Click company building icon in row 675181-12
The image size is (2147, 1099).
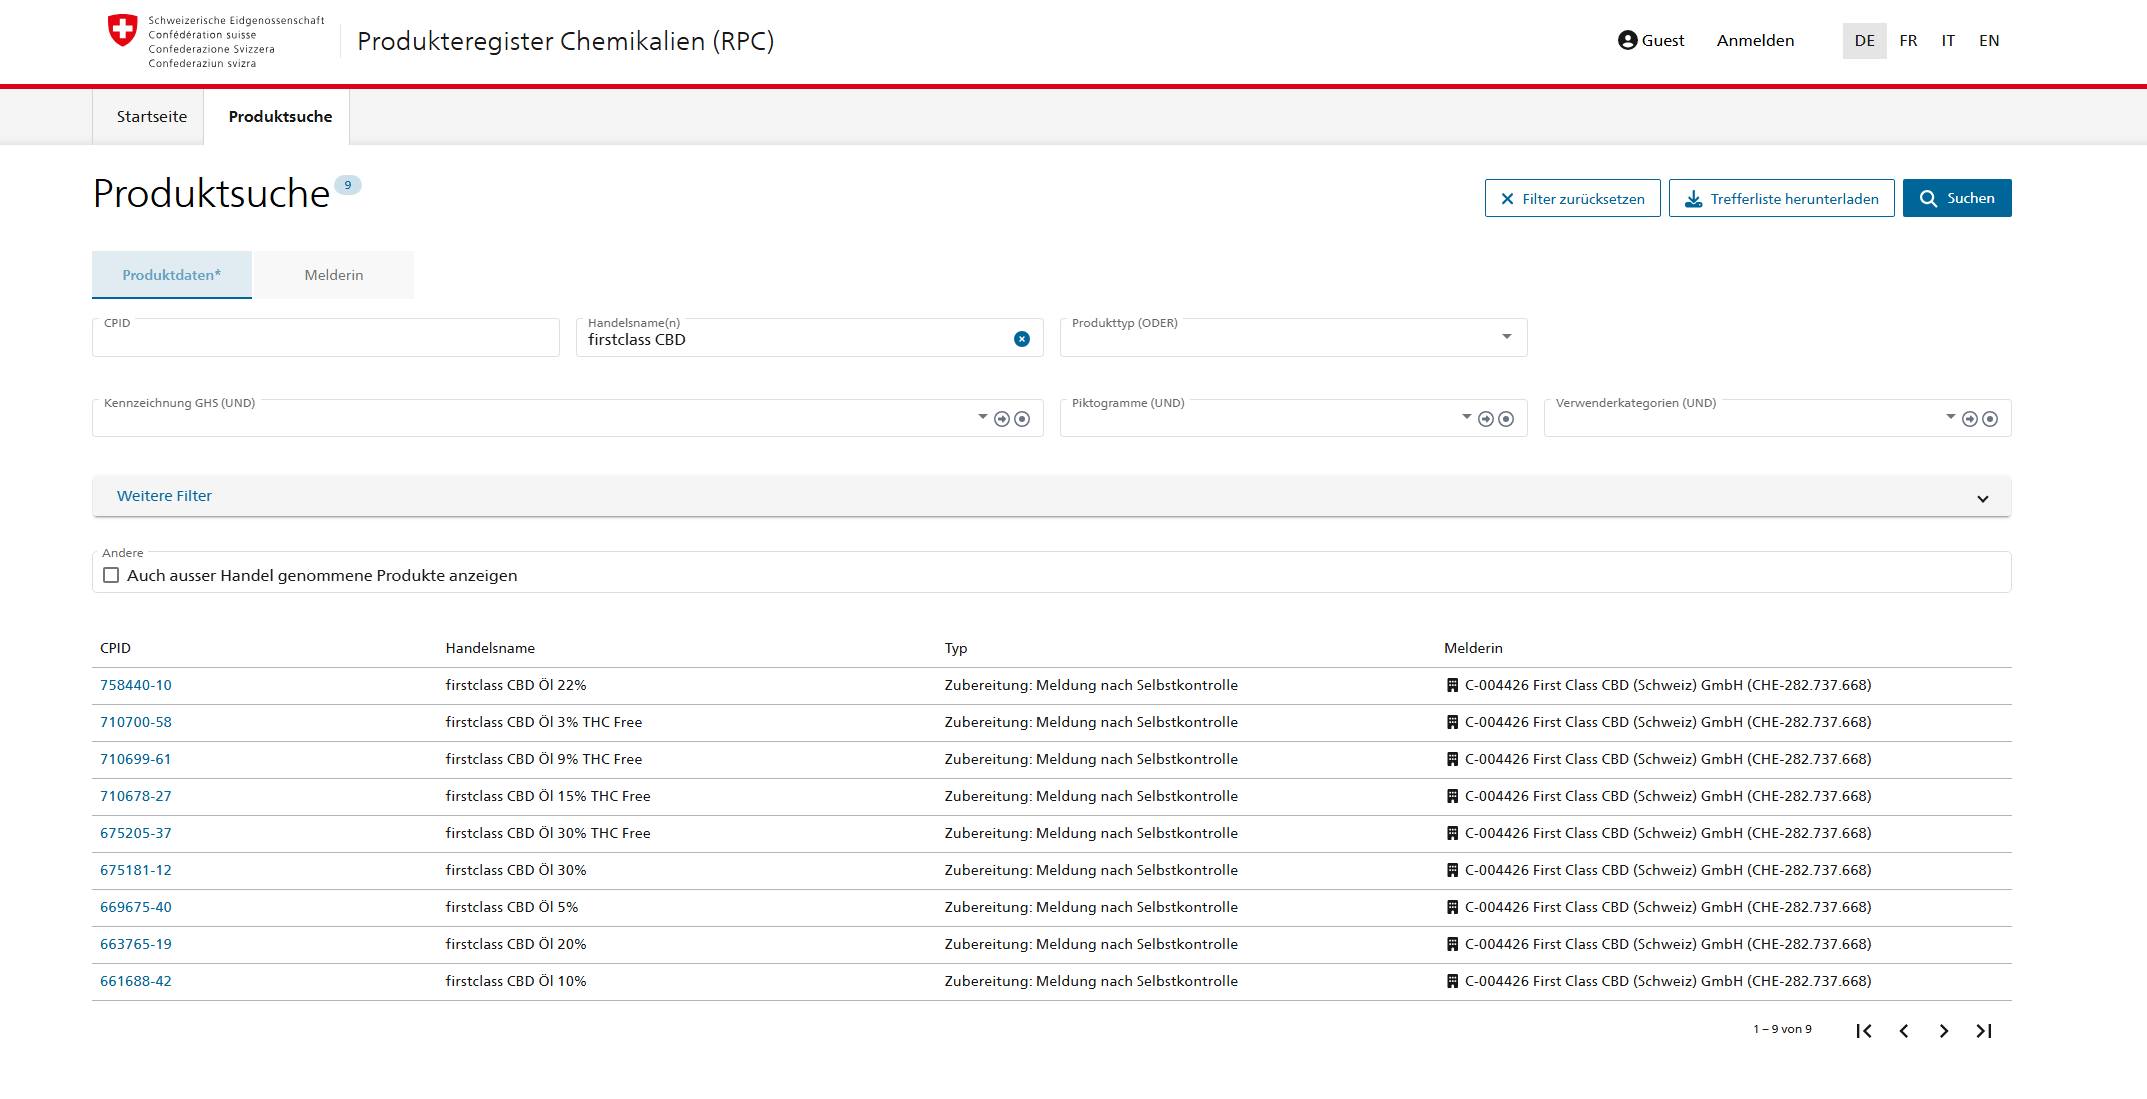click(1452, 870)
